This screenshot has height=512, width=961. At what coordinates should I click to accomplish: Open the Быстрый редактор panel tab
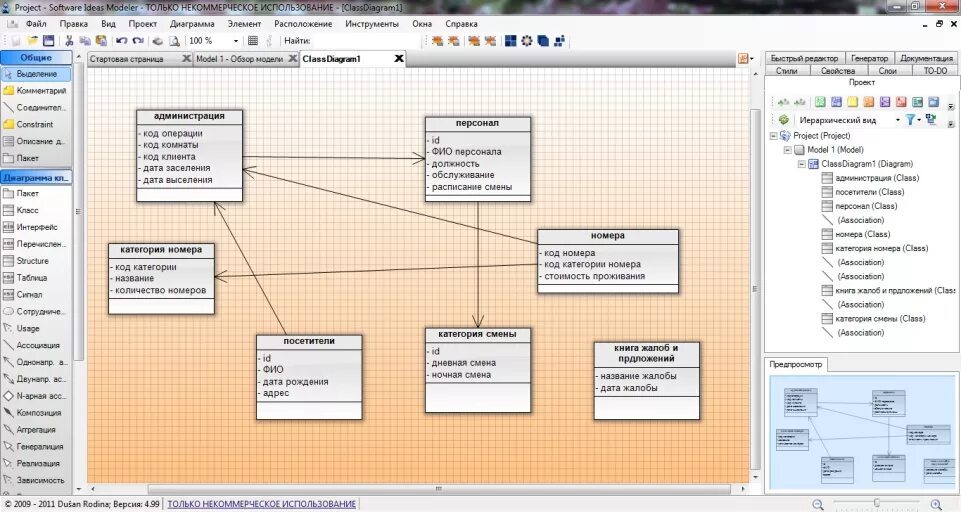pos(804,58)
